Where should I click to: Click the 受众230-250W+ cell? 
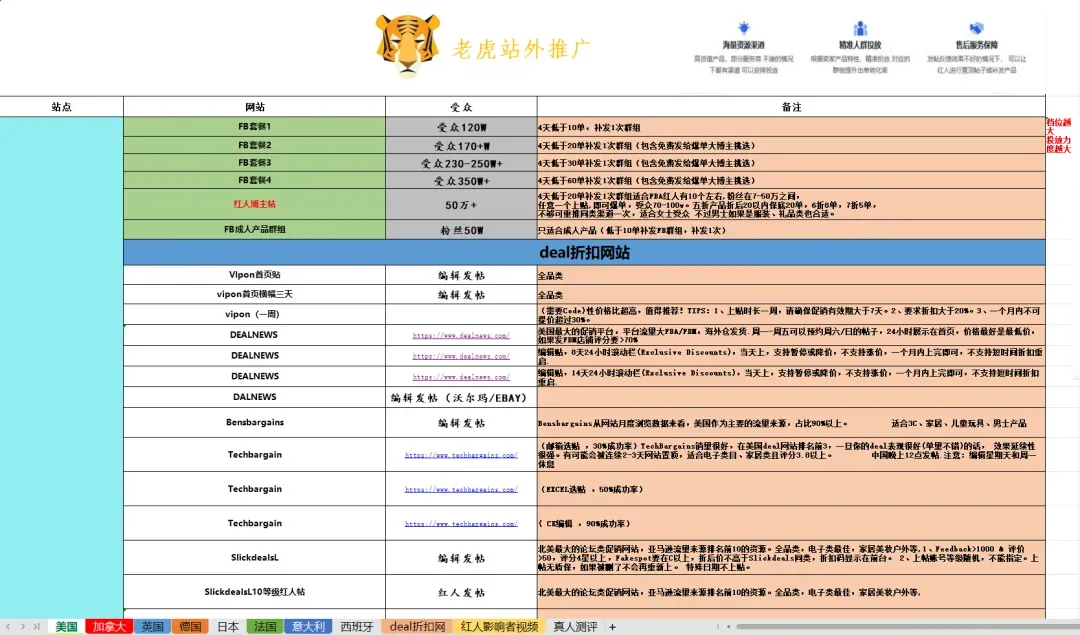click(461, 163)
